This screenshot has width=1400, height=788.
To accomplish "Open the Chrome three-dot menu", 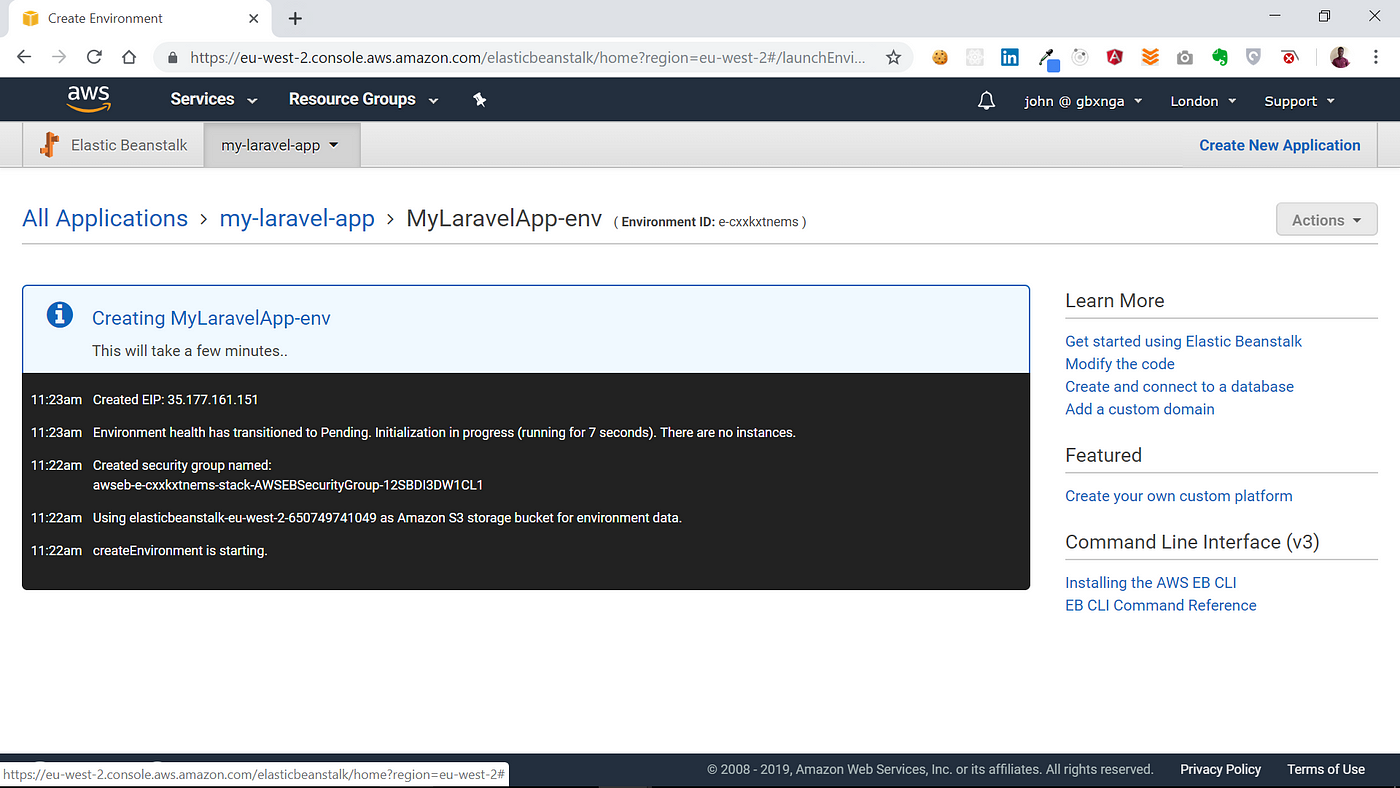I will point(1377,58).
